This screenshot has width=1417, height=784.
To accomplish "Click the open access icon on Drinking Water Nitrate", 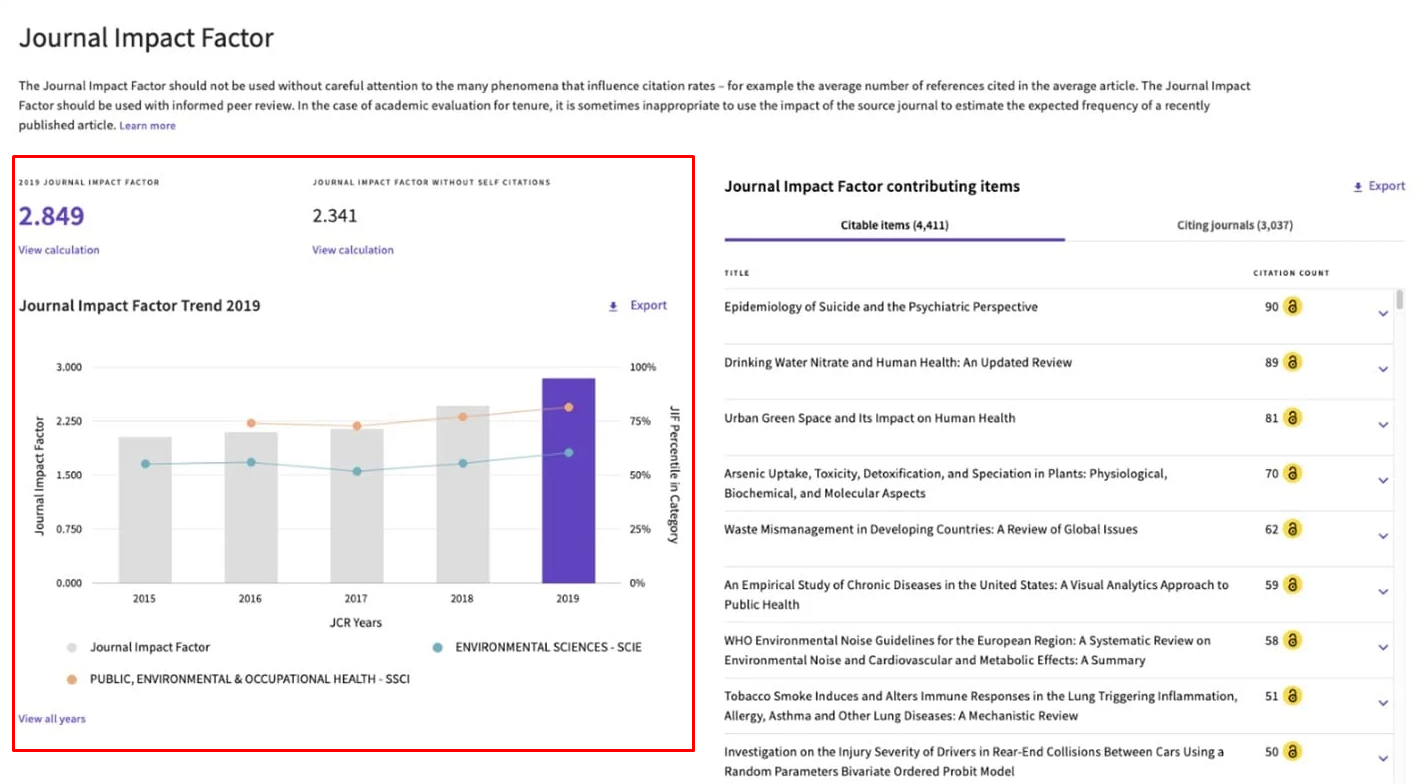I will click(1291, 362).
